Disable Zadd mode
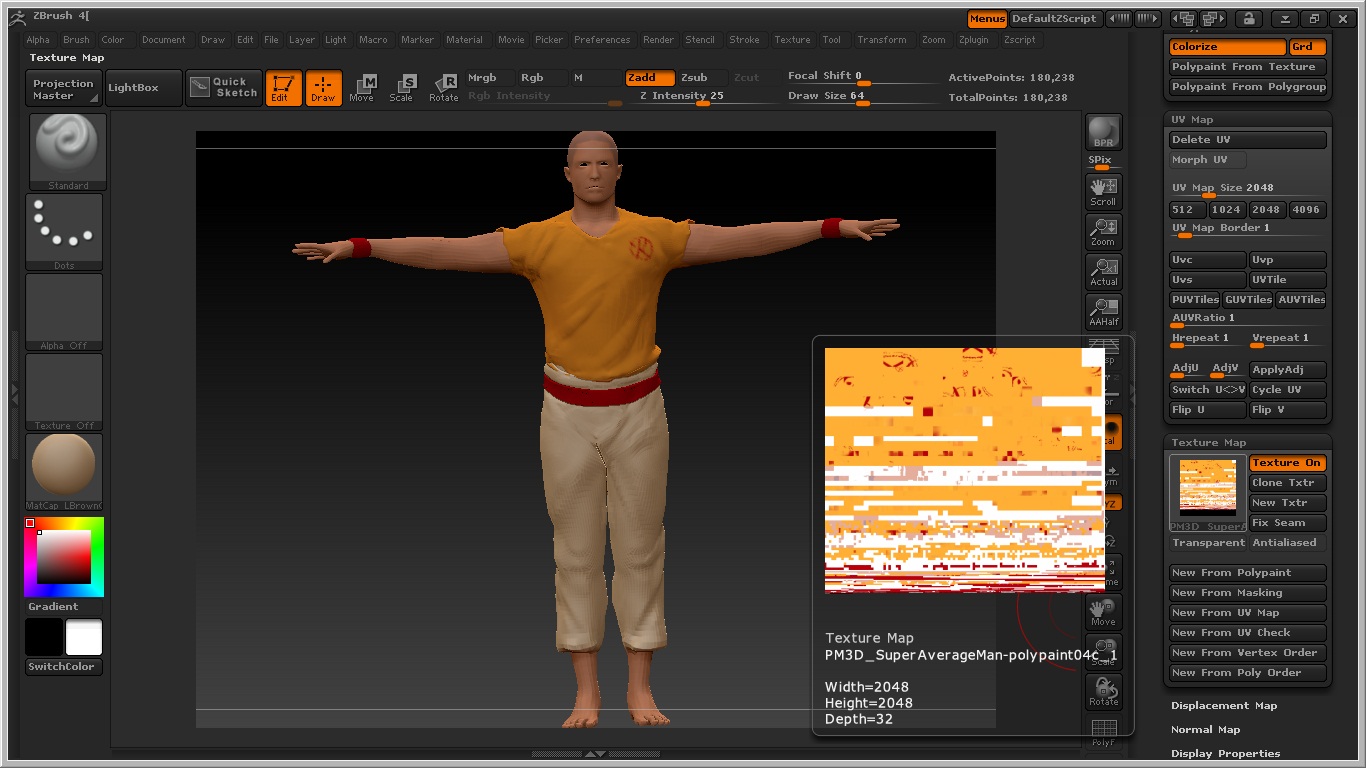Screen dimensions: 1366x768 pyautogui.click(x=650, y=77)
